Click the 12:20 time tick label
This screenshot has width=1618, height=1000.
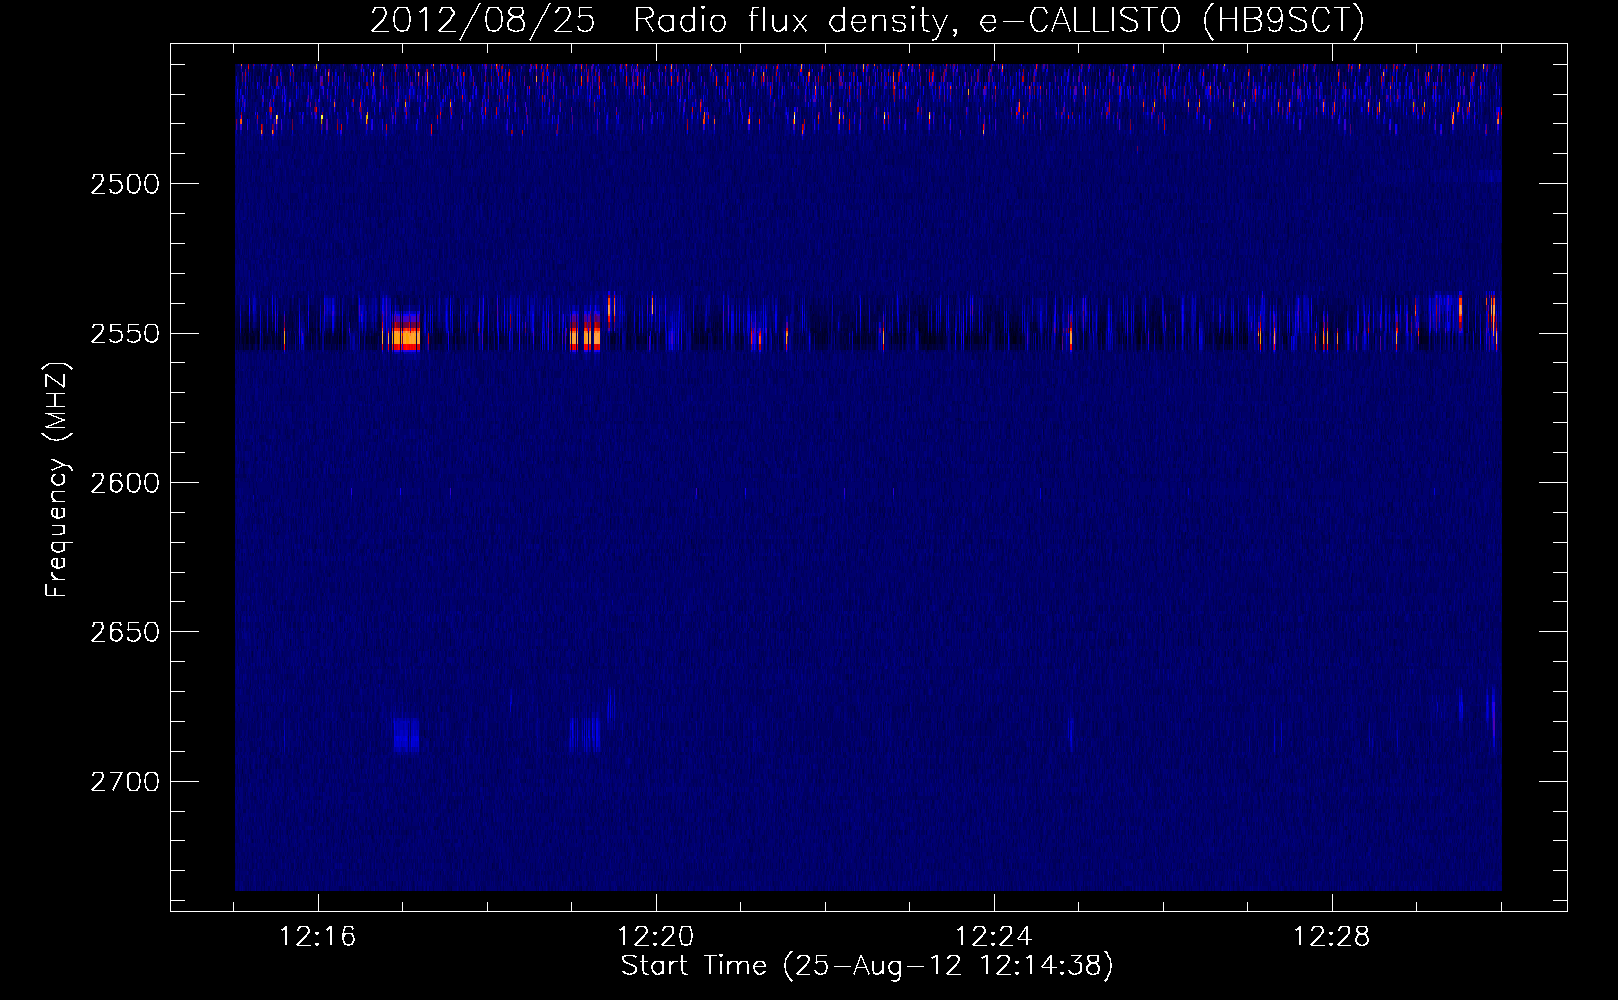tap(656, 937)
